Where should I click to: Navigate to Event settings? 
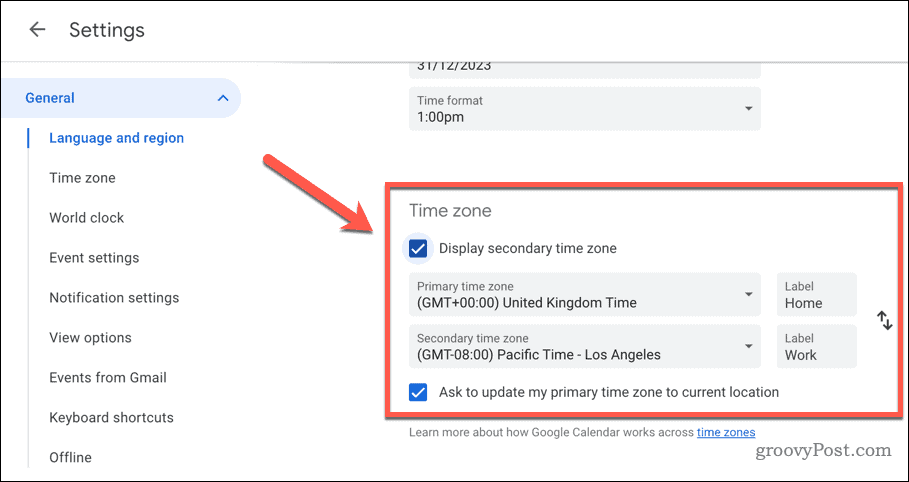[x=94, y=258]
